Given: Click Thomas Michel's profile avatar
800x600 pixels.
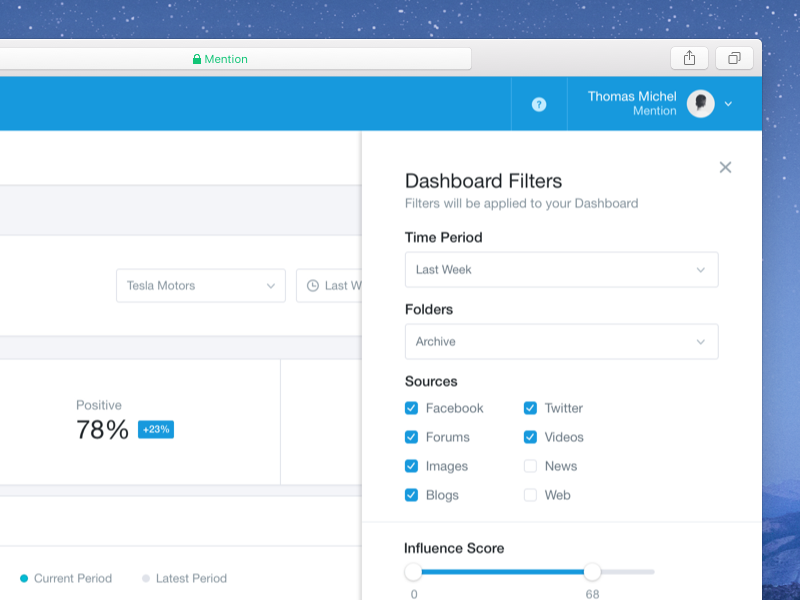Looking at the screenshot, I should point(700,104).
